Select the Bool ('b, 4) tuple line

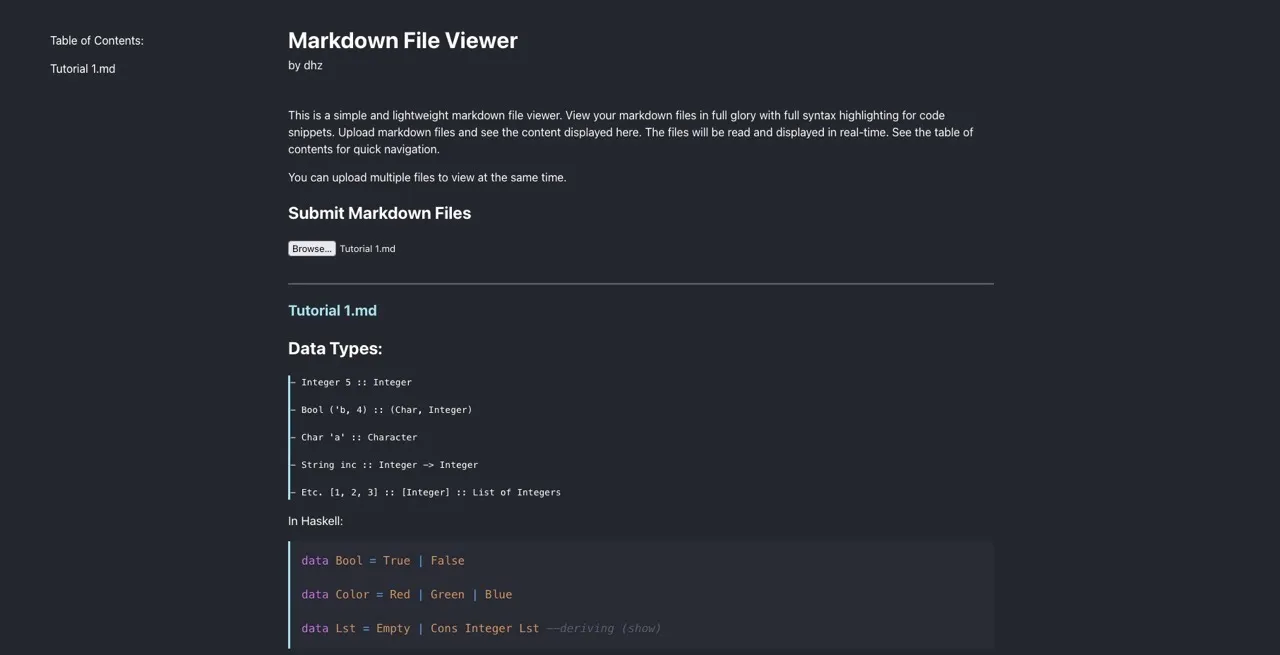pos(386,410)
